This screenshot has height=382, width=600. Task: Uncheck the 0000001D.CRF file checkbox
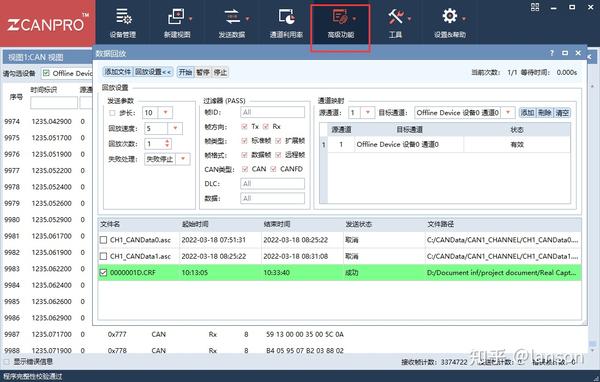[103, 273]
